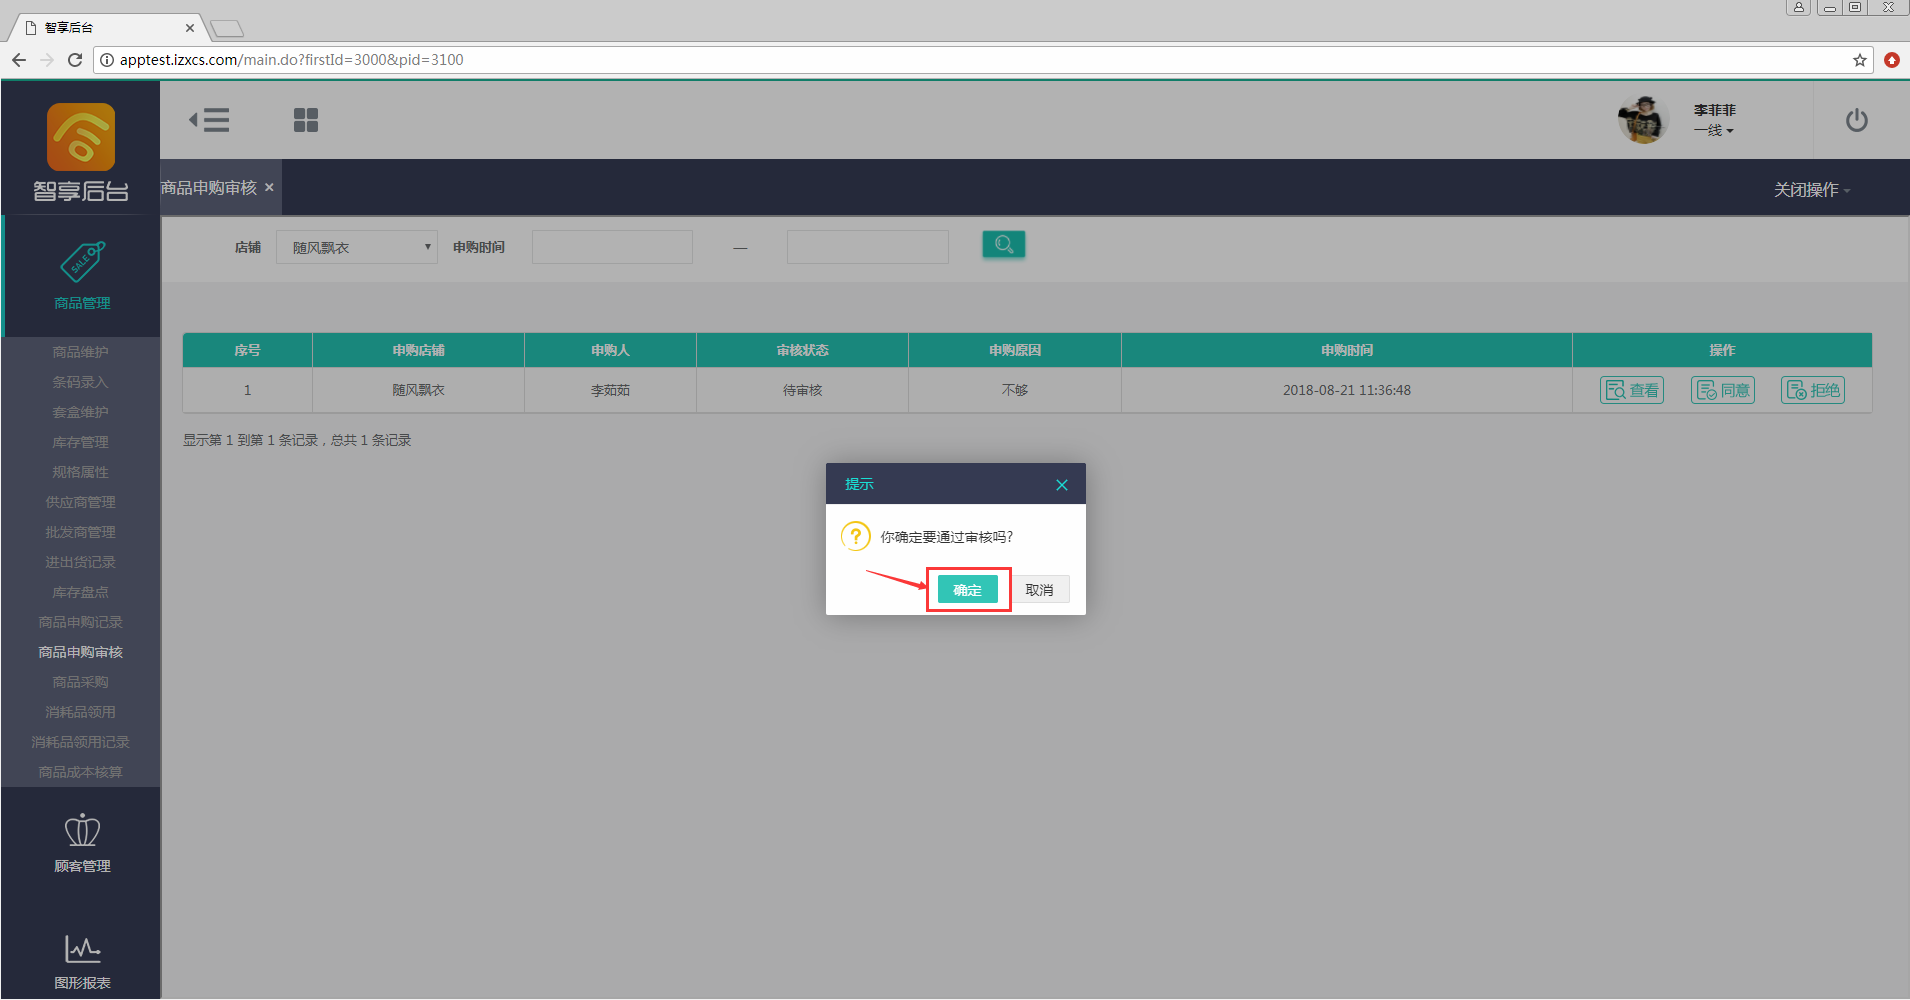Click the power logout icon
This screenshot has width=1910, height=1000.
point(1856,120)
